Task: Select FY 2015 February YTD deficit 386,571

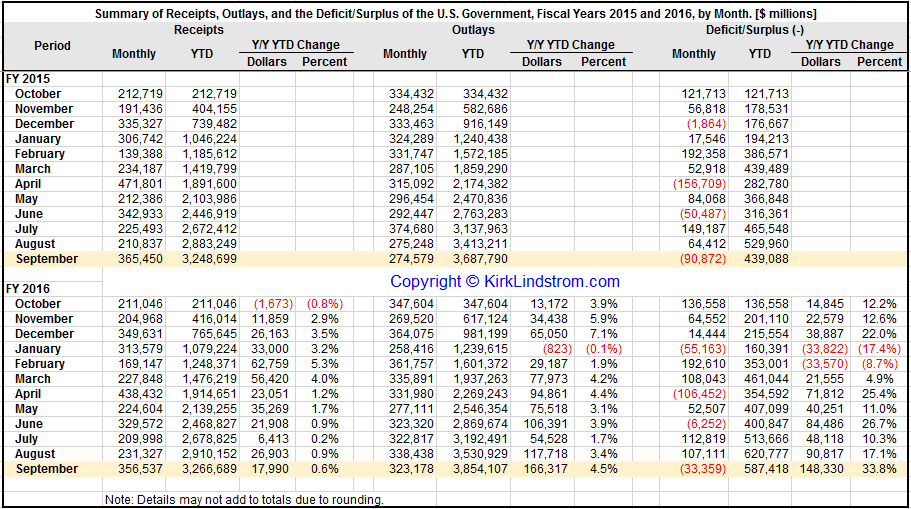Action: click(x=766, y=154)
